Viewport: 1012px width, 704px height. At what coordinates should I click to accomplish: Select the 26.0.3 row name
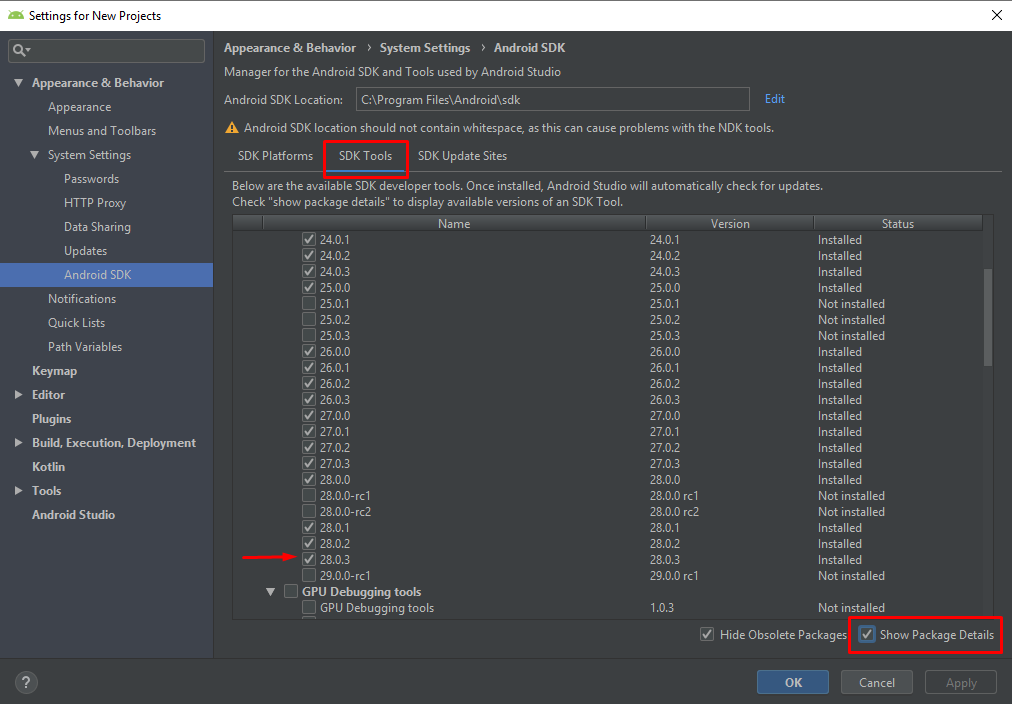[335, 399]
